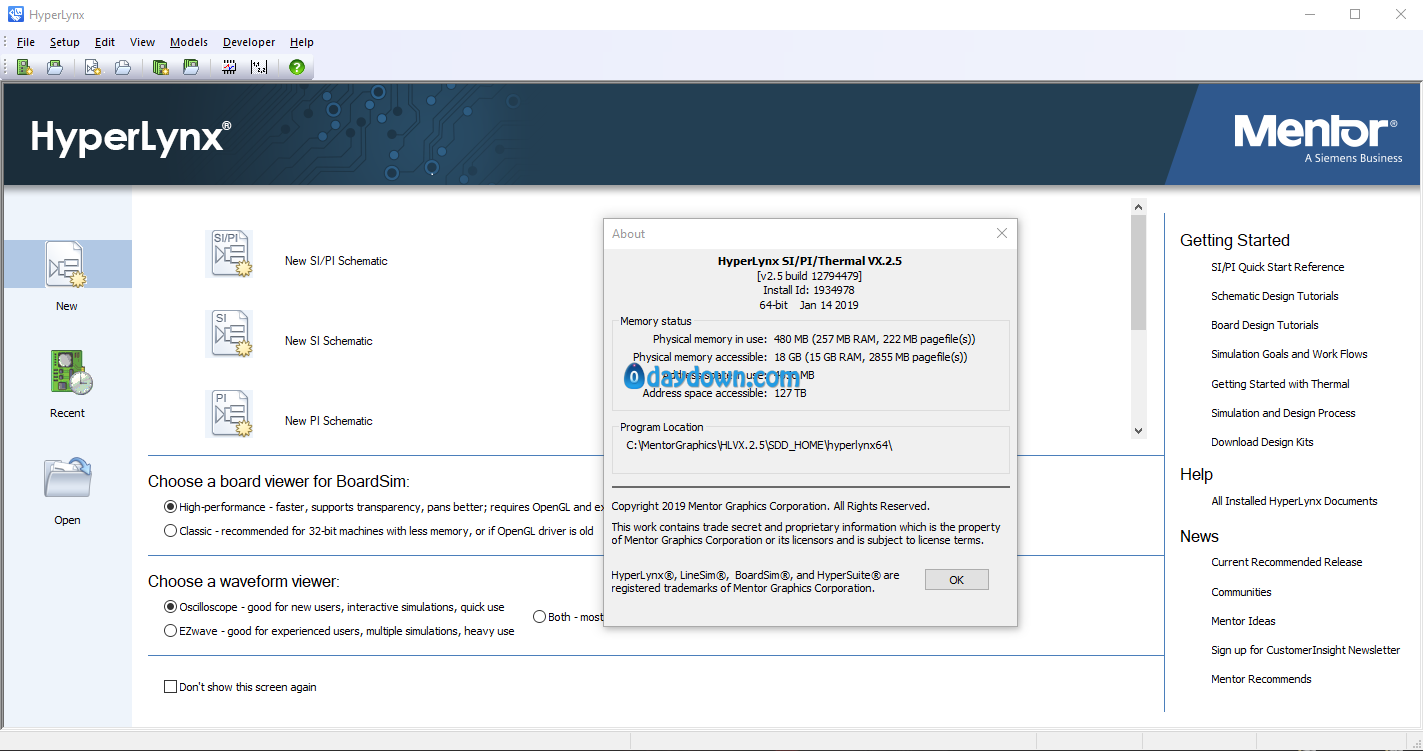
Task: Click the New SI Schematic icon
Action: [229, 334]
